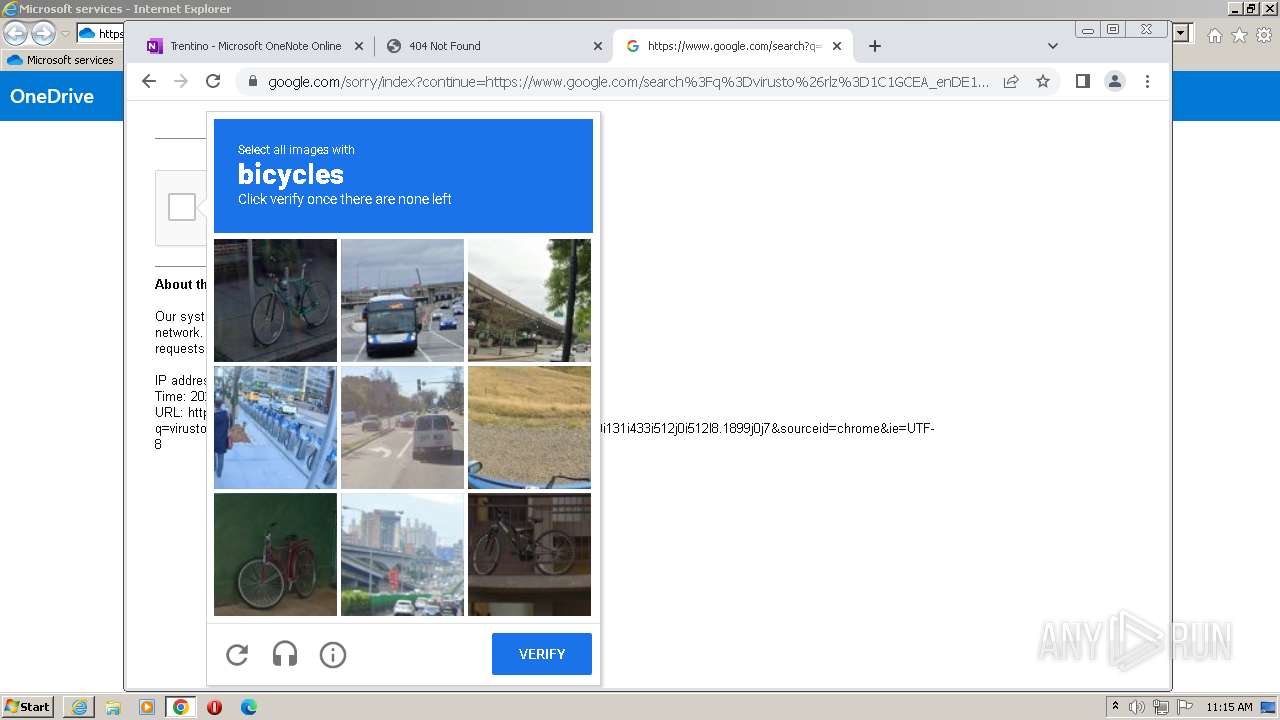Expand the Internet Explorer address dropdown arrow
Image resolution: width=1280 pixels, height=720 pixels.
tap(1182, 33)
